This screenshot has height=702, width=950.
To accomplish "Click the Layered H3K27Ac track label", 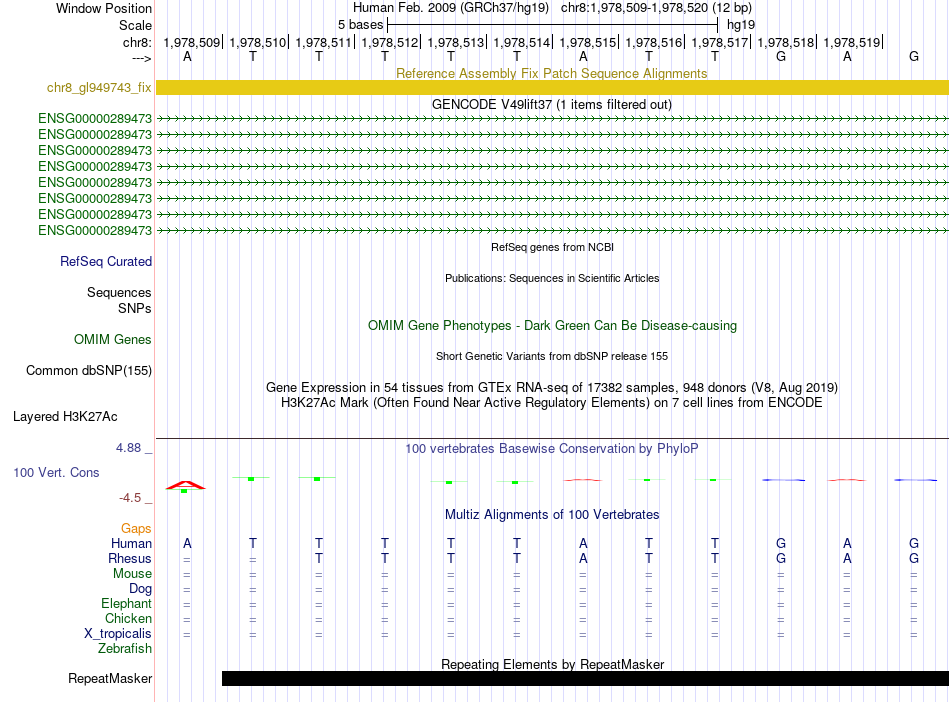I will tap(65, 416).
